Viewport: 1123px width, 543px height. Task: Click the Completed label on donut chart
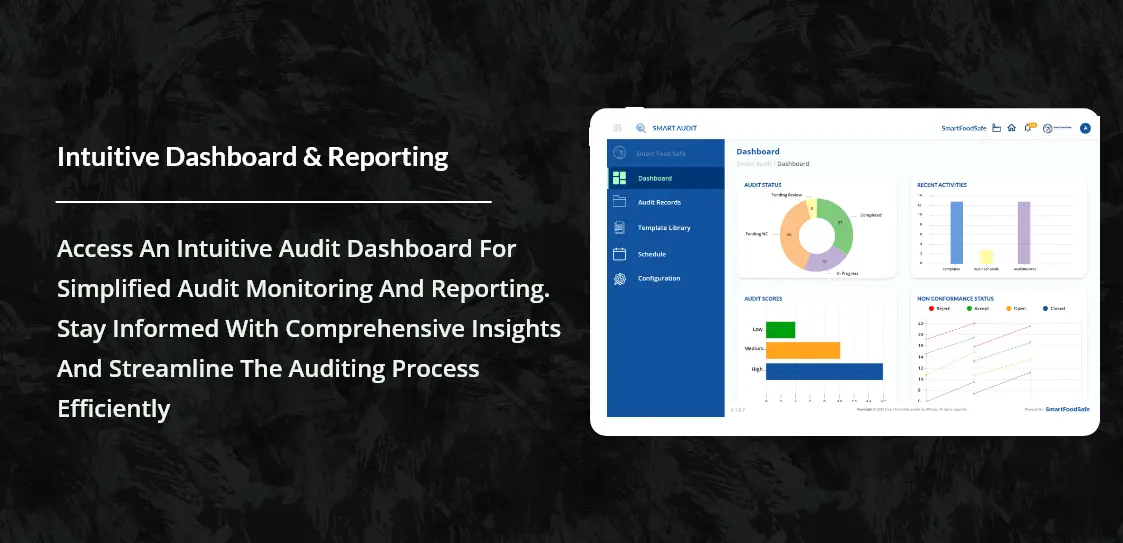pos(871,215)
